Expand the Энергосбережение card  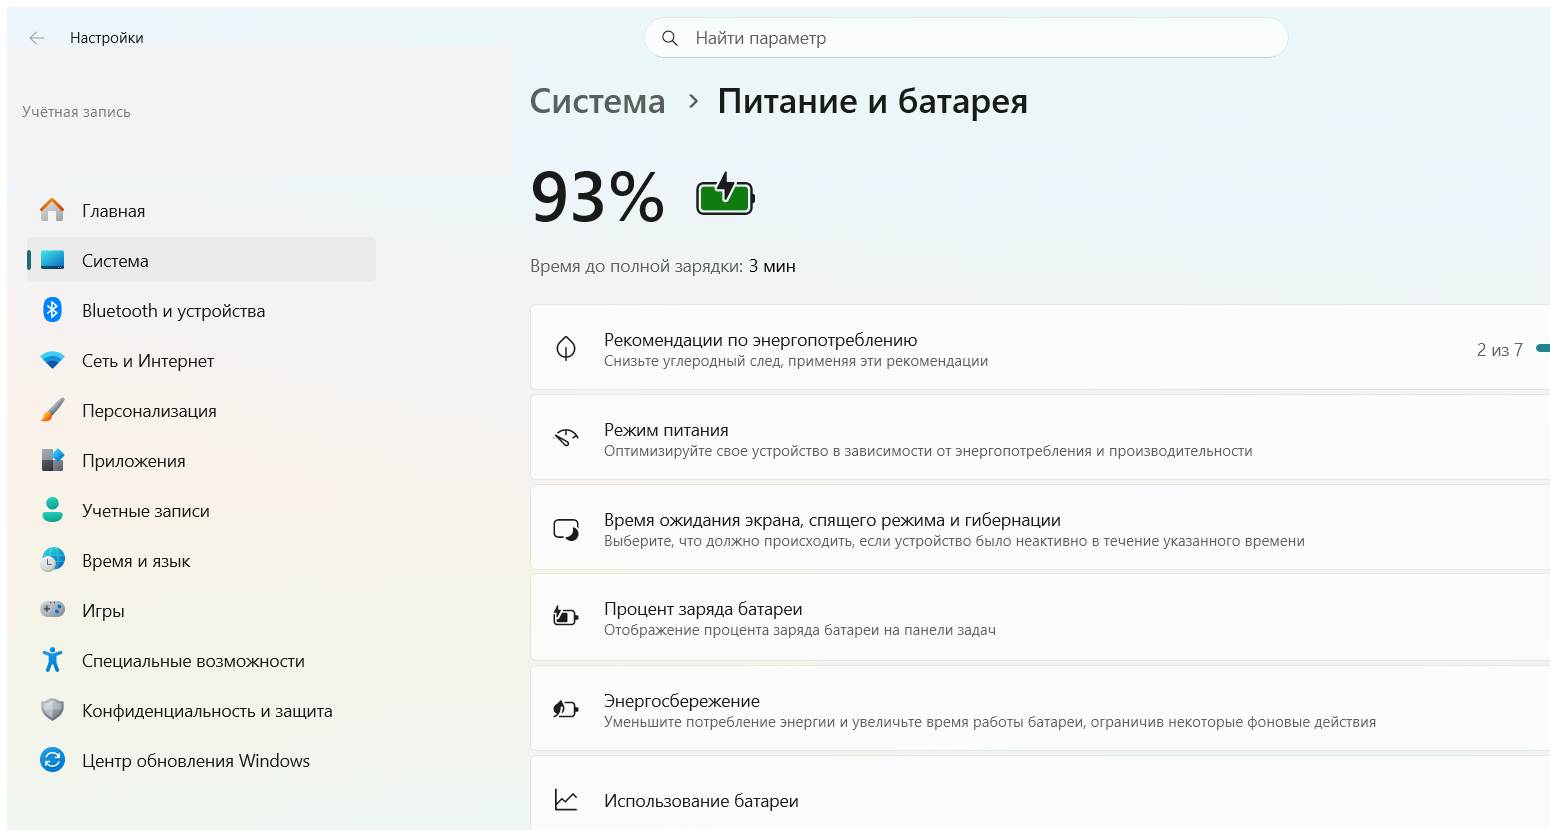pos(1040,708)
